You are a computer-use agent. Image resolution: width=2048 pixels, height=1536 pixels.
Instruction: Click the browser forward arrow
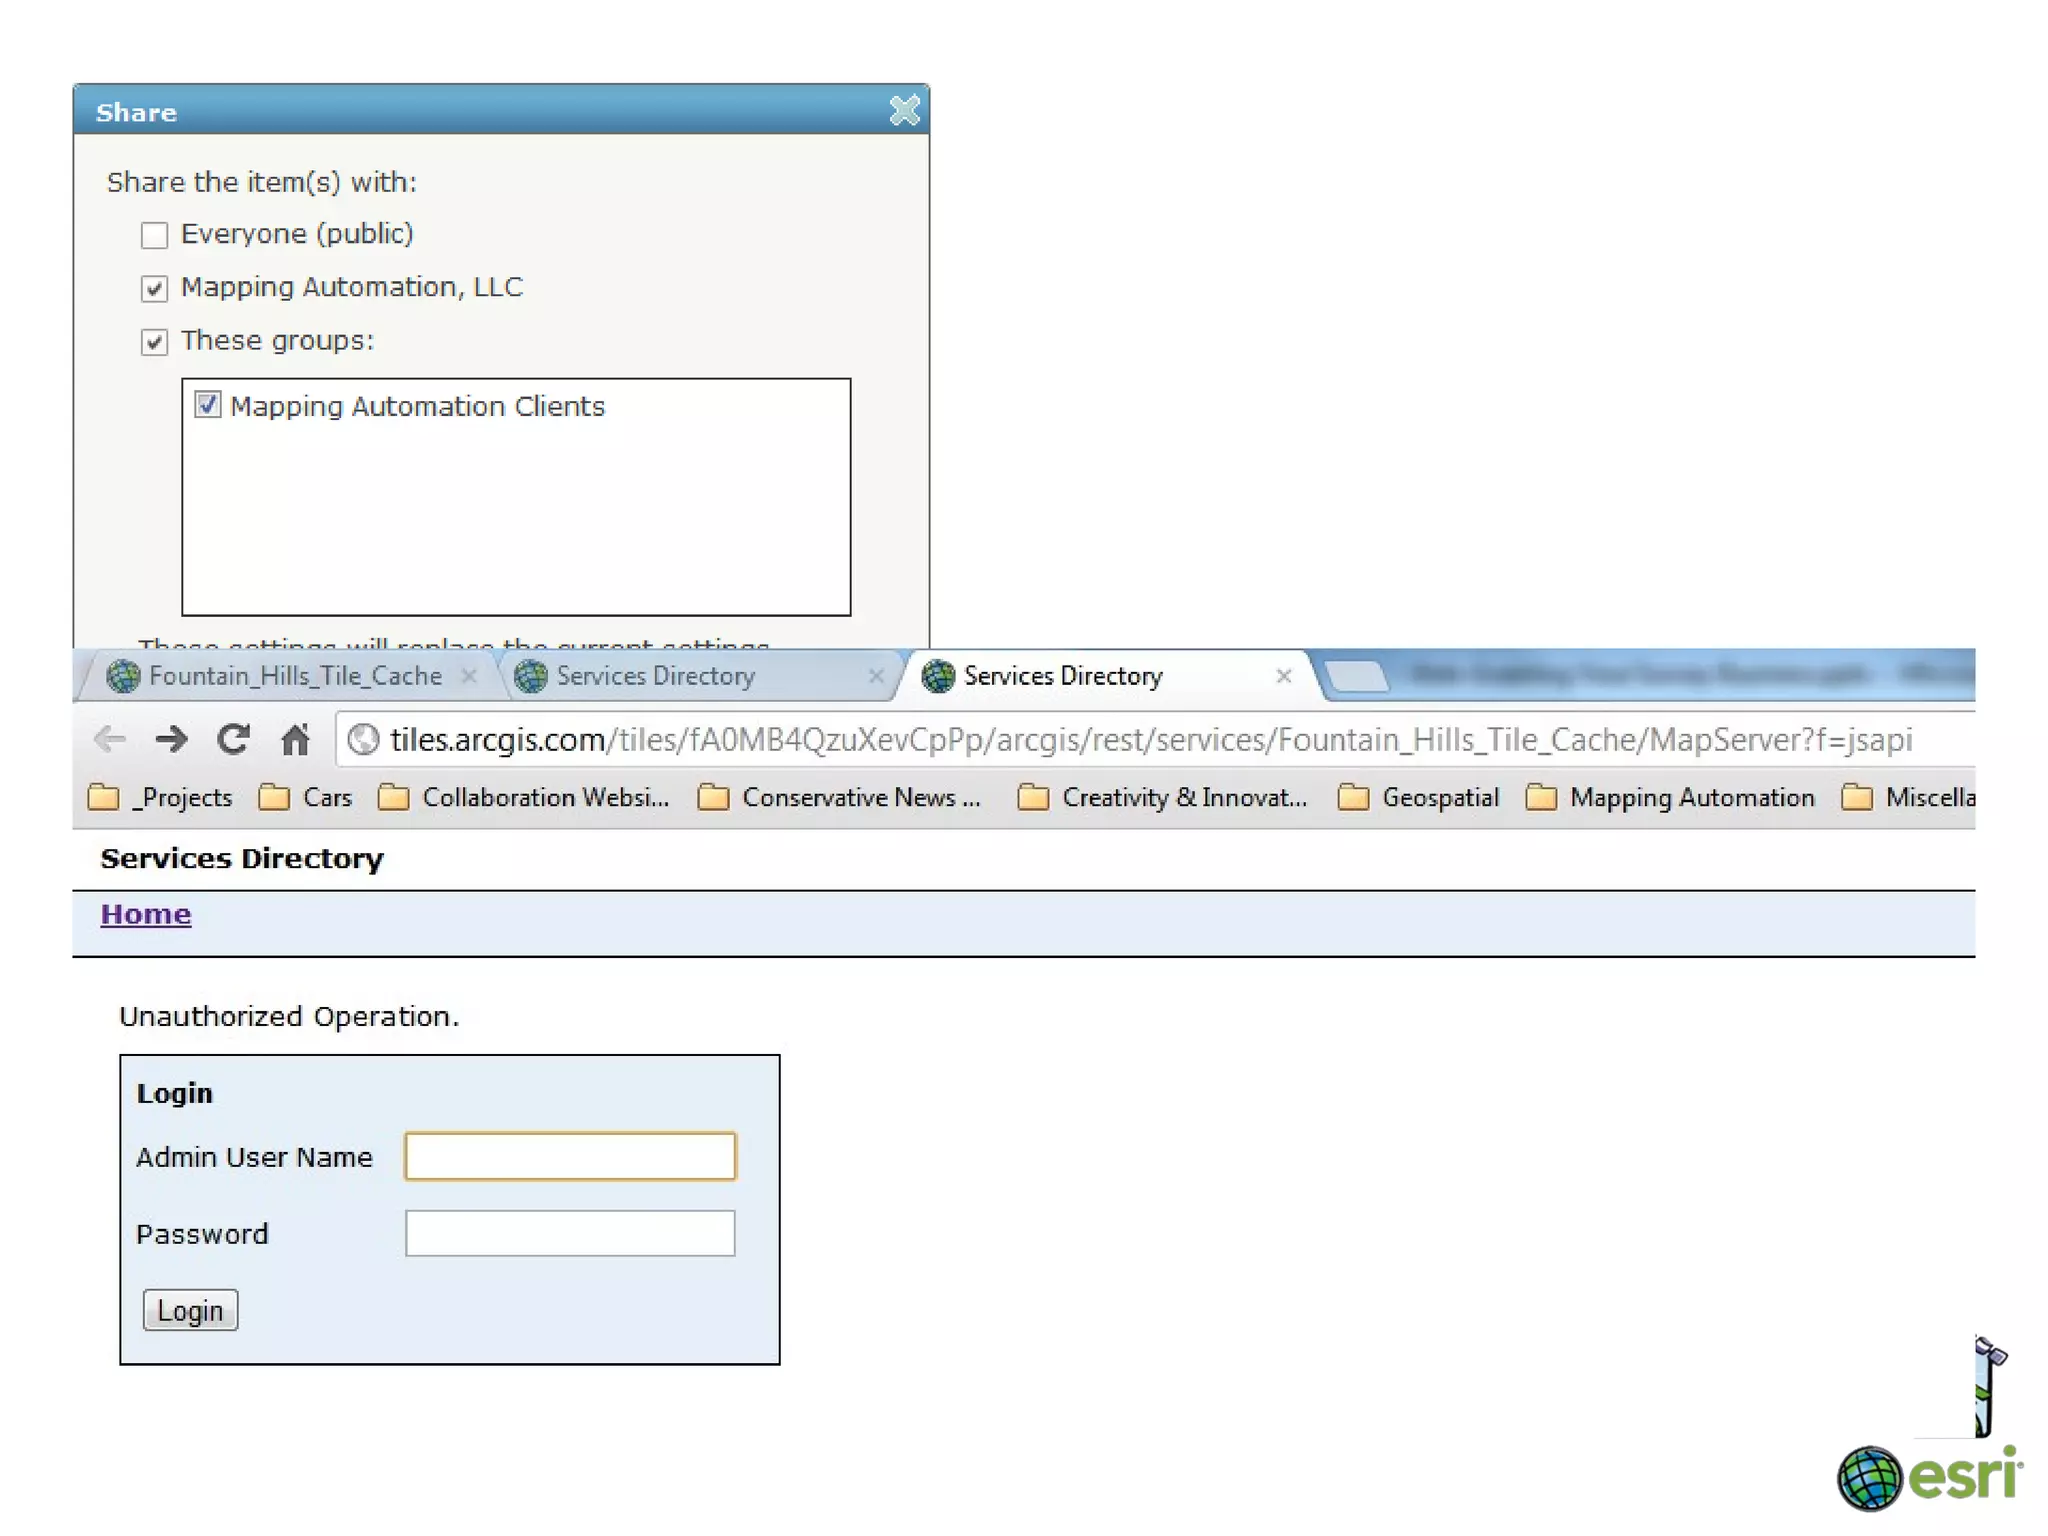tap(171, 740)
